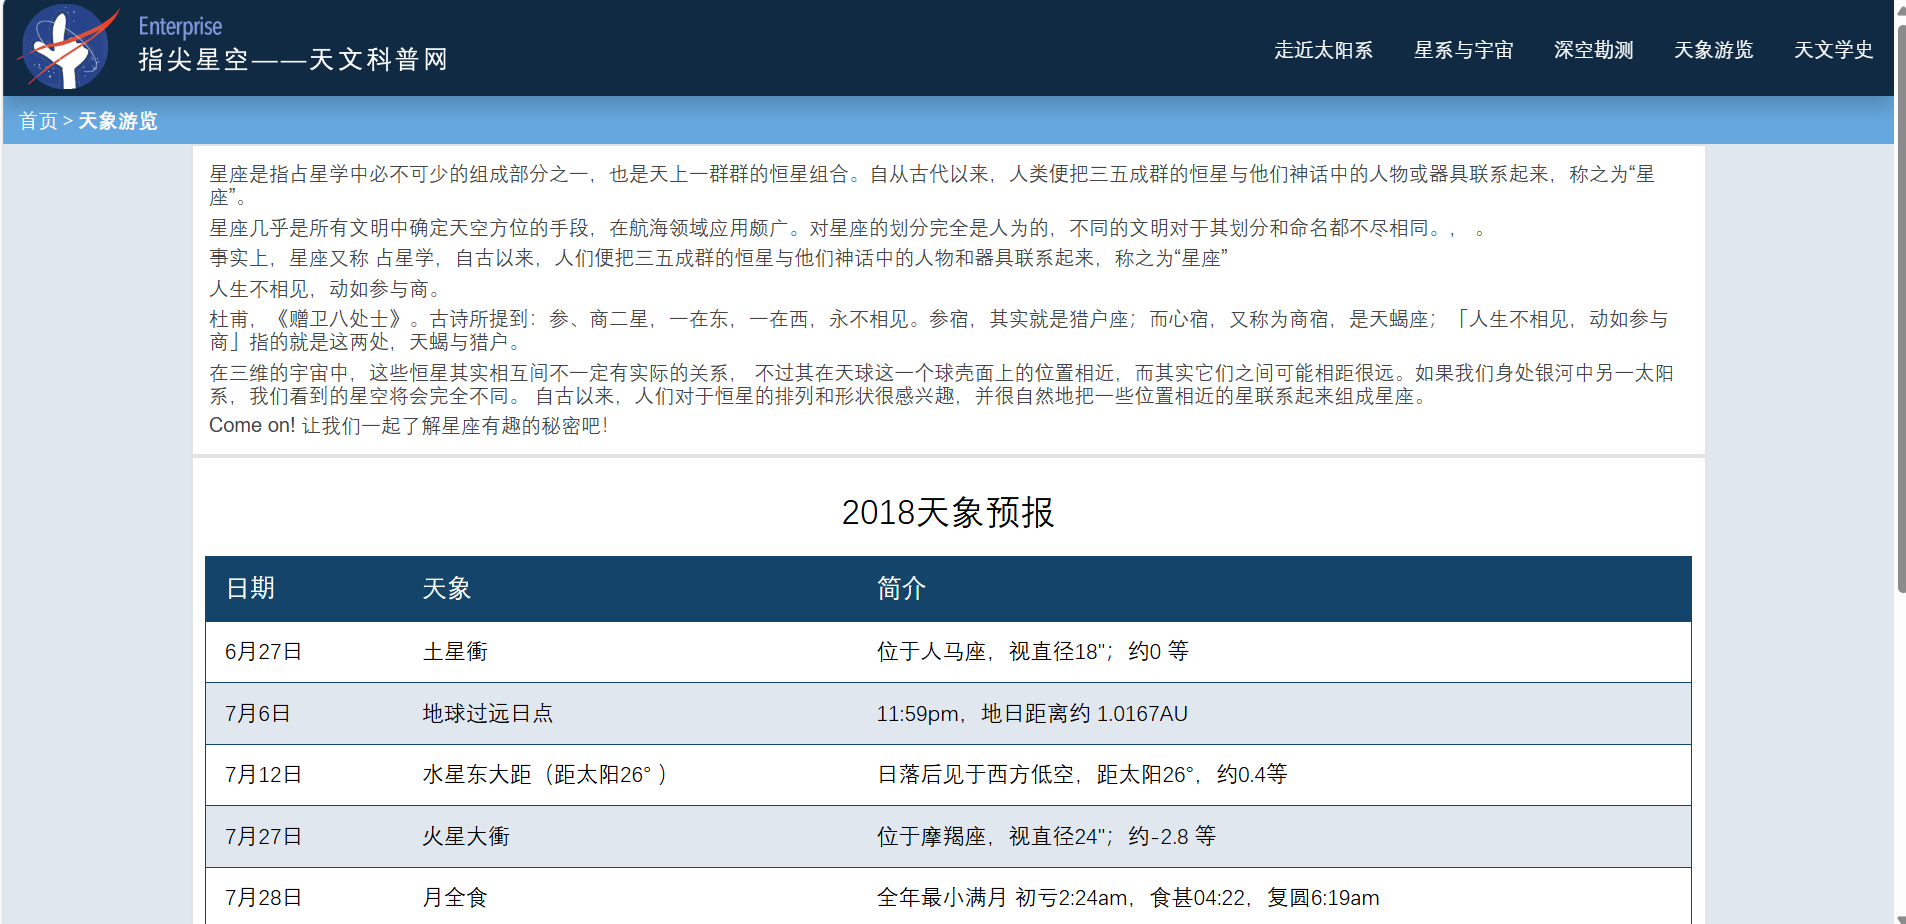The image size is (1906, 924).
Task: Click the site title 指尖星空——天文科普网
Action: point(293,60)
